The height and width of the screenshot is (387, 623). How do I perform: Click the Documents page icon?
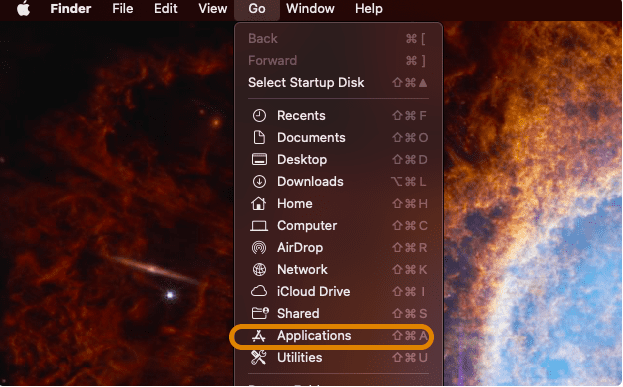coord(259,137)
